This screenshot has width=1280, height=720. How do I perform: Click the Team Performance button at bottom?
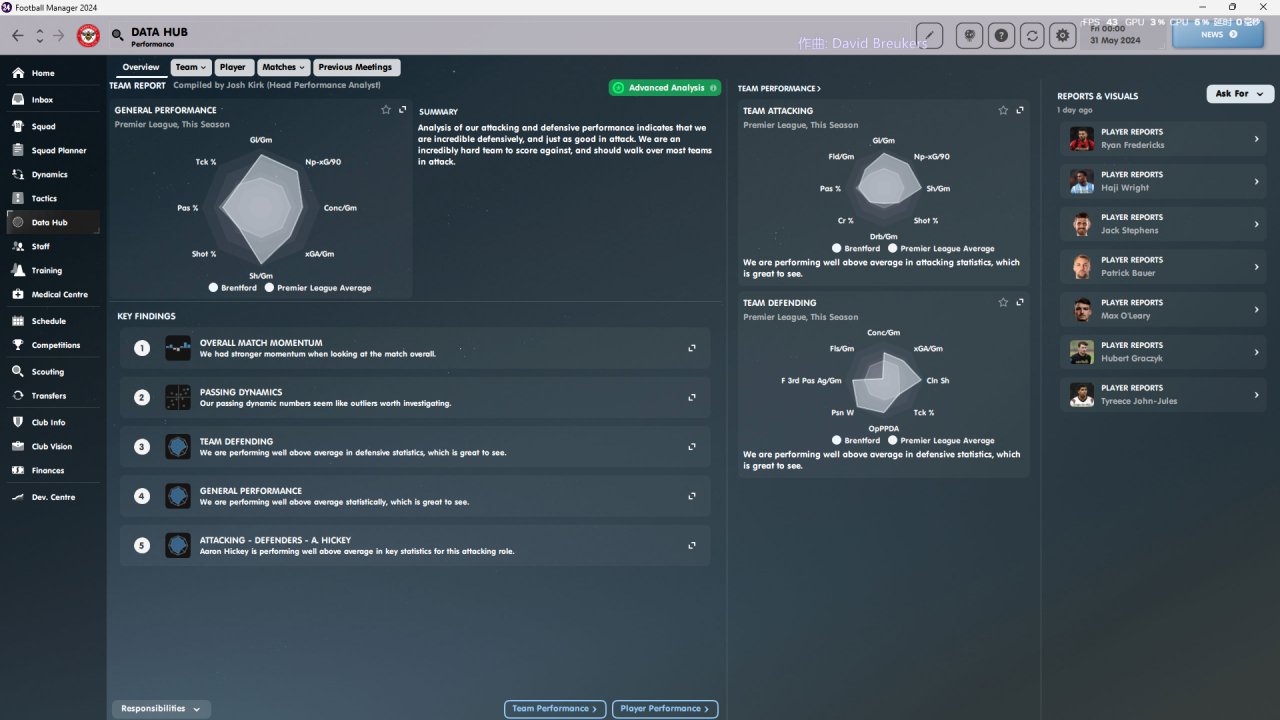[x=555, y=709]
